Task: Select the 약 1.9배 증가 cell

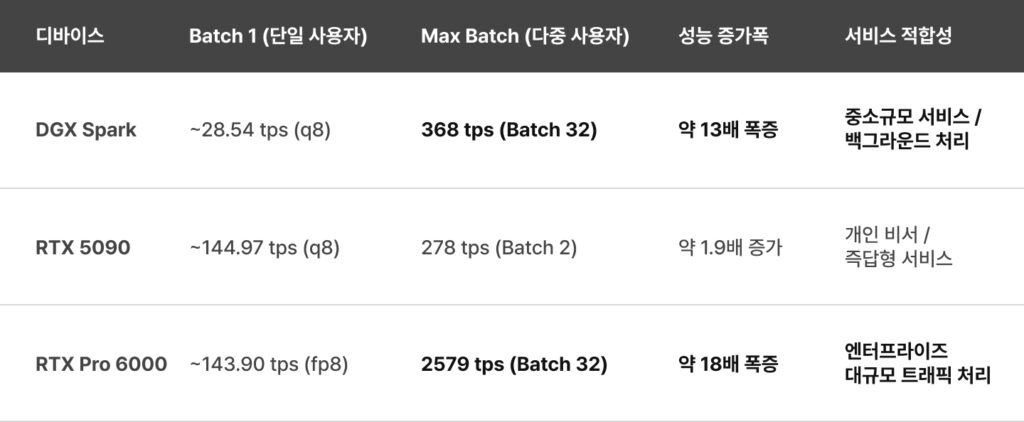Action: [x=730, y=247]
